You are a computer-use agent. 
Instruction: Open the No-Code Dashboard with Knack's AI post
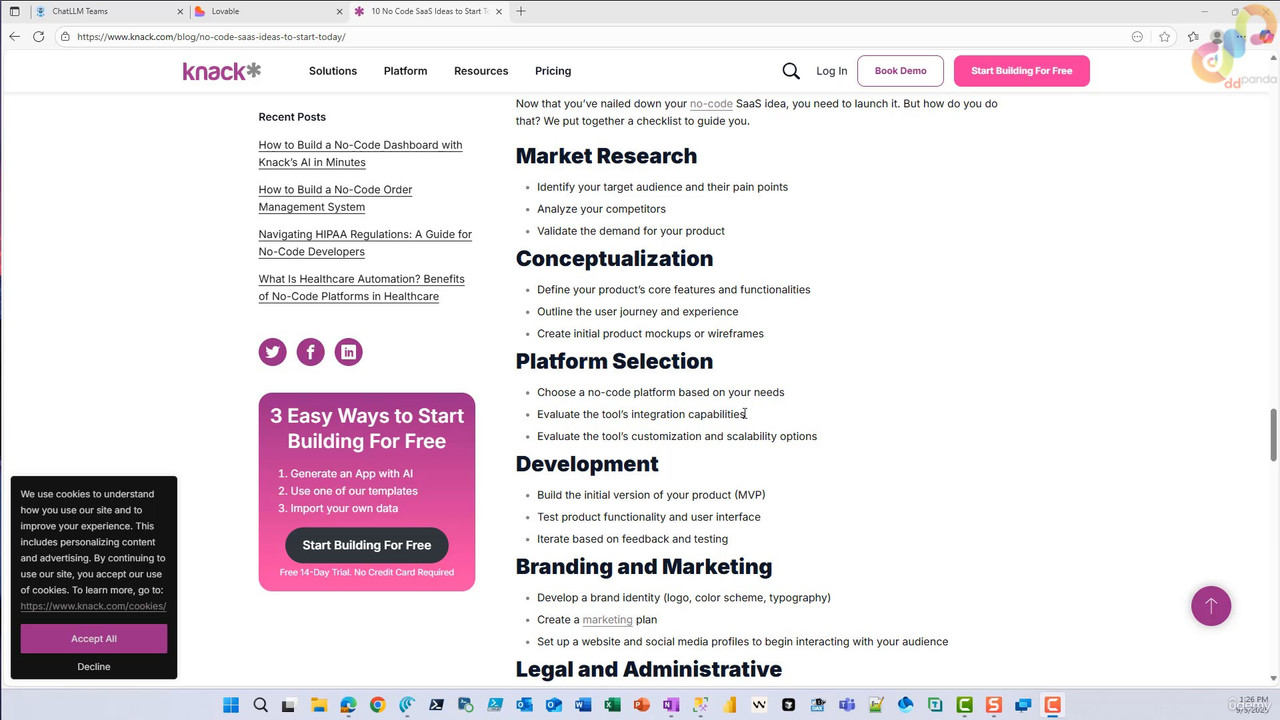tap(360, 153)
